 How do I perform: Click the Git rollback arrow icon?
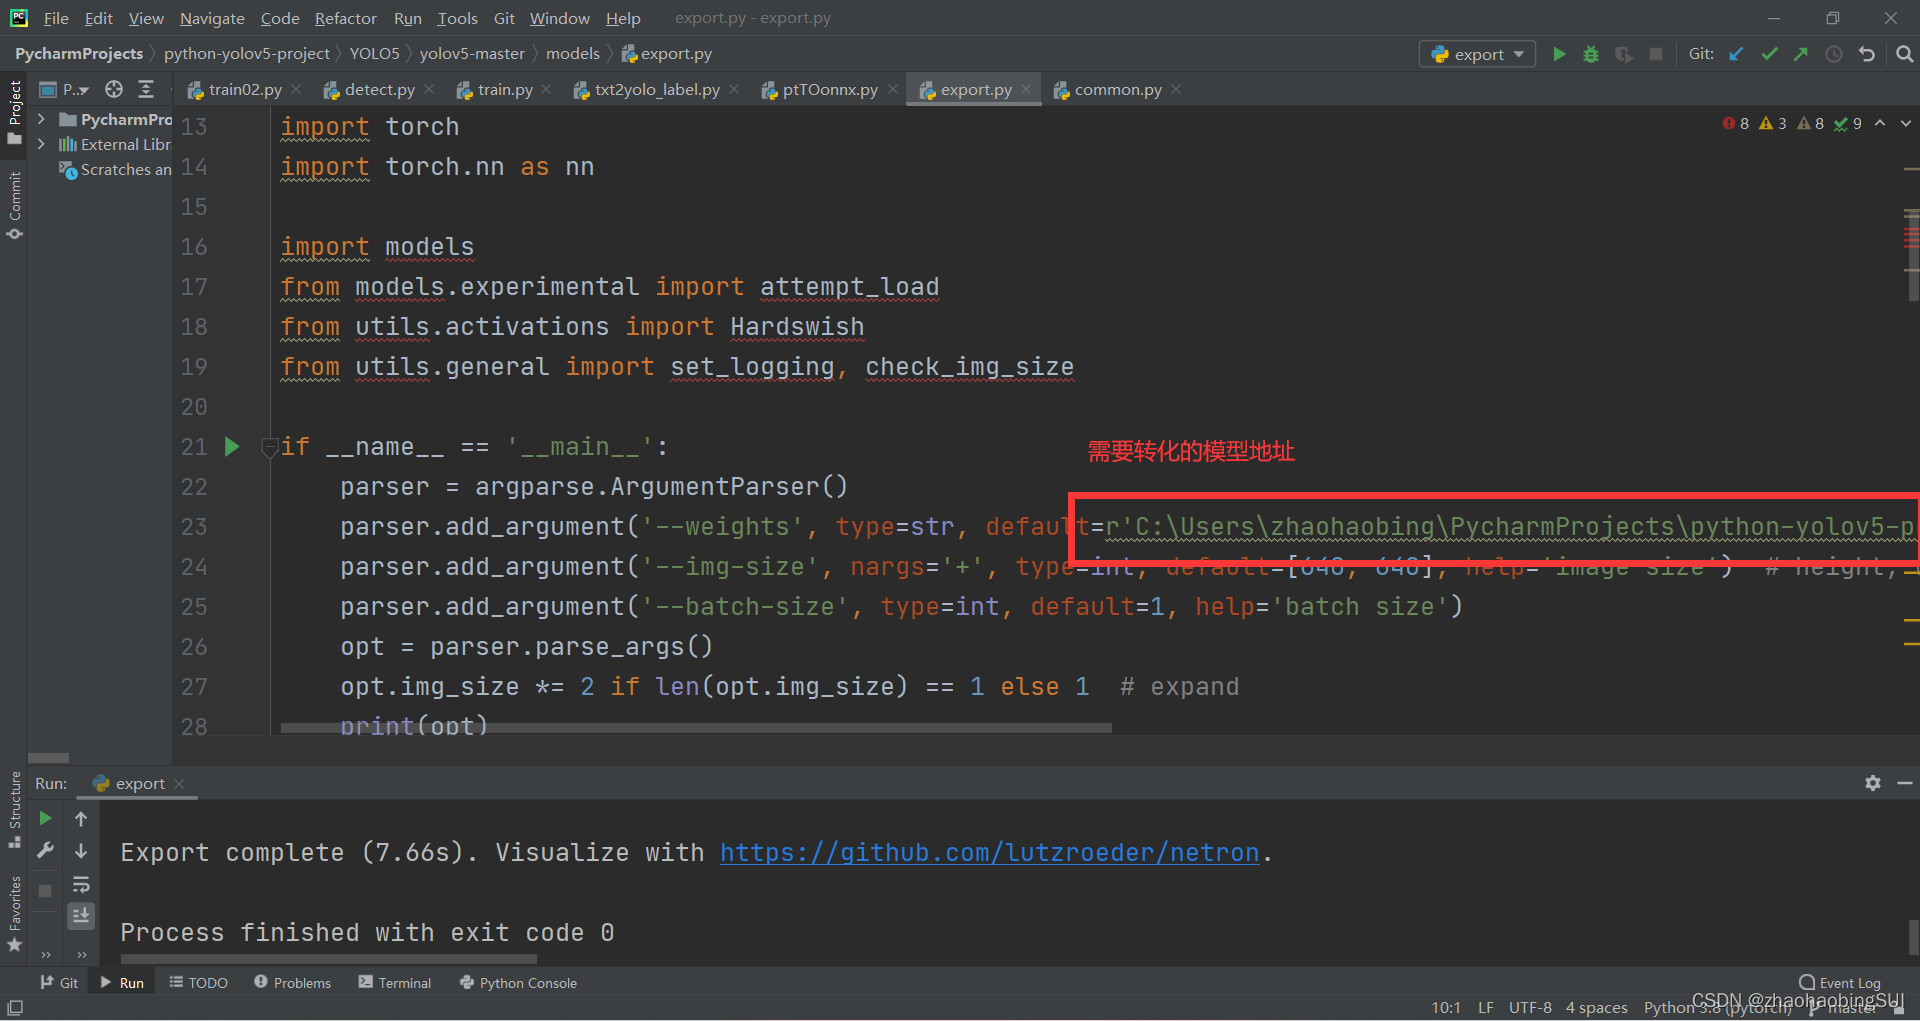(1866, 54)
